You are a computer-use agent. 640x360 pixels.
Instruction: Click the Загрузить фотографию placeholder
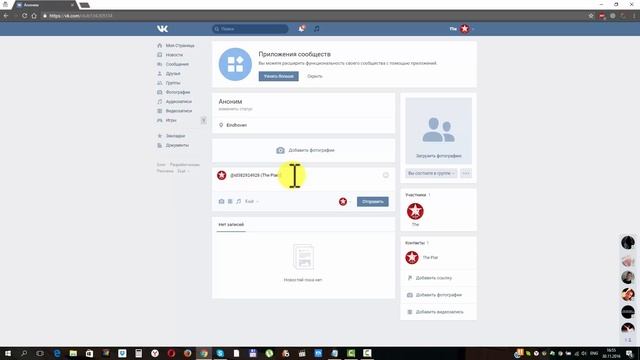pyautogui.click(x=438, y=131)
